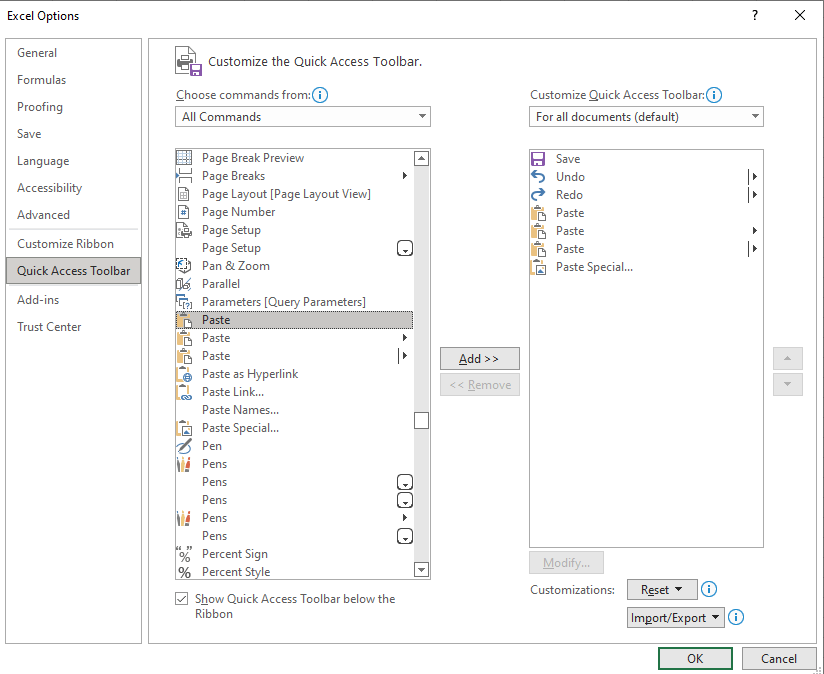The image size is (824, 674).
Task: Click the Move Down arrow button
Action: 787,385
